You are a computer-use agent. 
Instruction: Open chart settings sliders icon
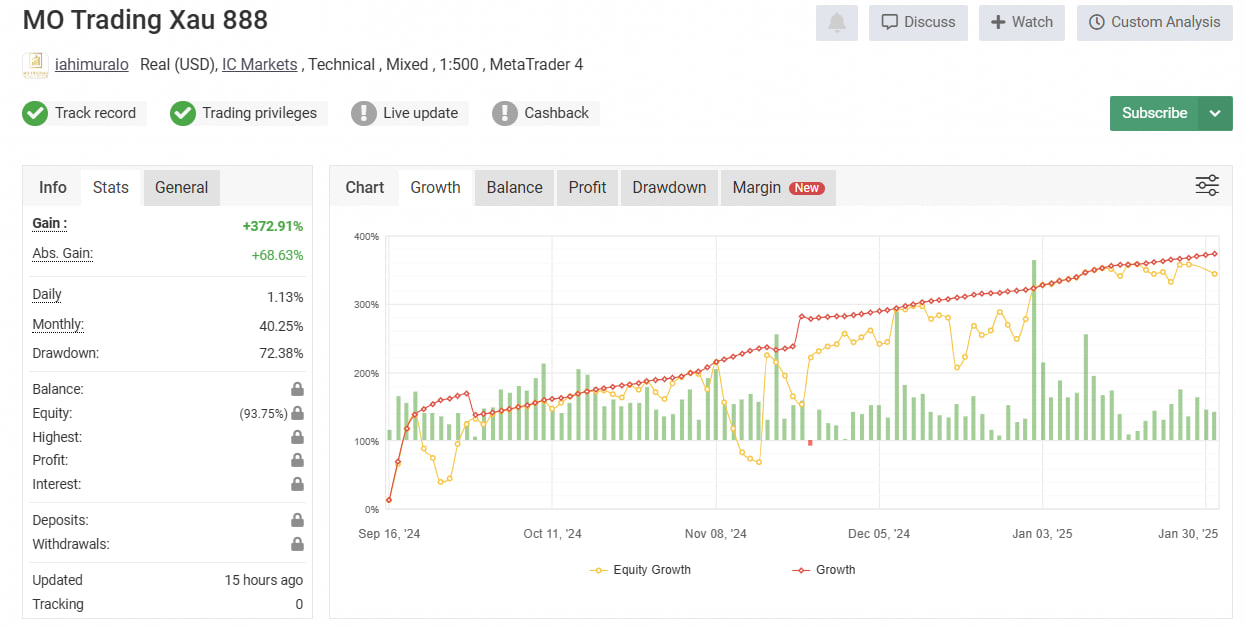(1207, 186)
